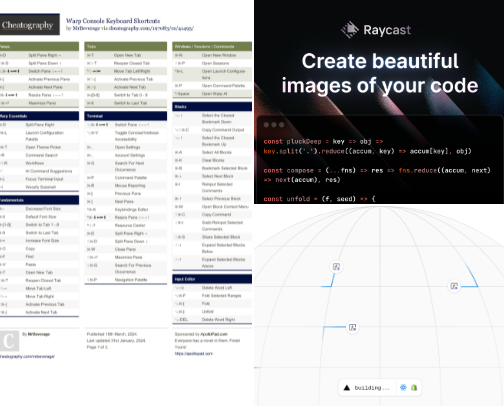Click the Command Search row
This screenshot has width=504, height=406.
[39, 155]
